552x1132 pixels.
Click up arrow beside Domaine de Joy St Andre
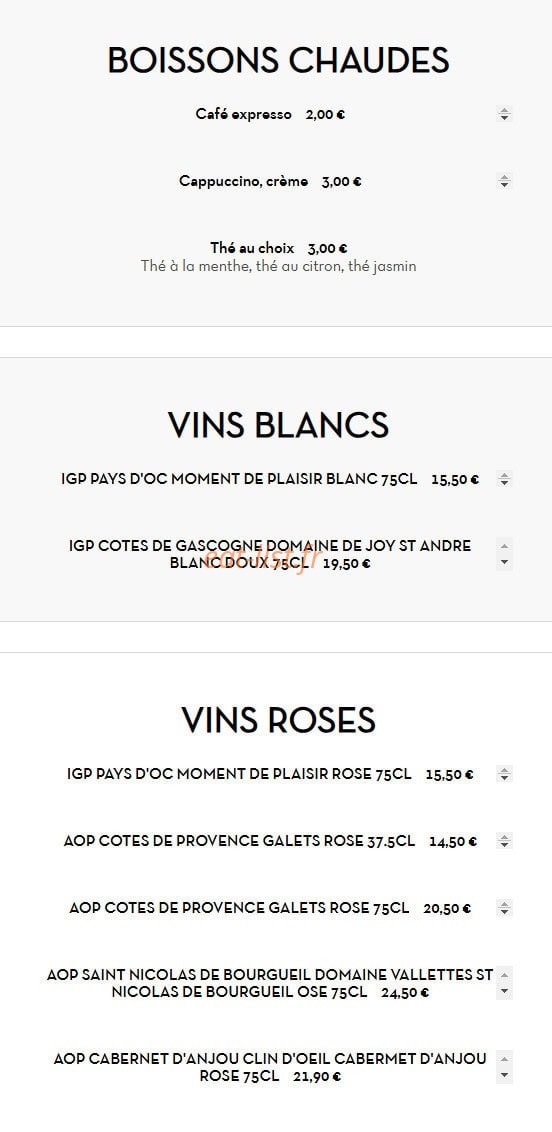point(504,546)
